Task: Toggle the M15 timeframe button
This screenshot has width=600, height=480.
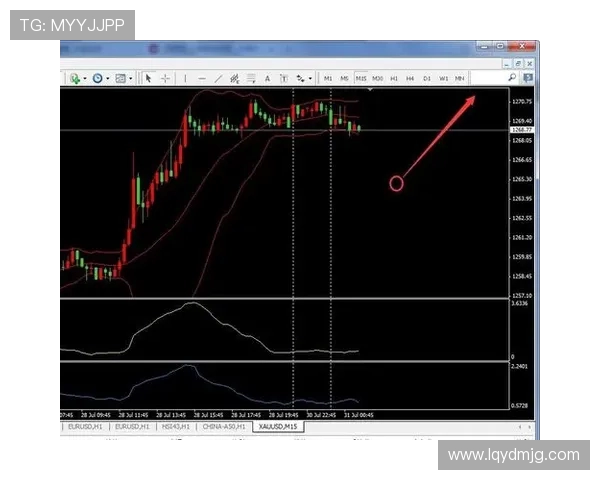Action: point(360,78)
